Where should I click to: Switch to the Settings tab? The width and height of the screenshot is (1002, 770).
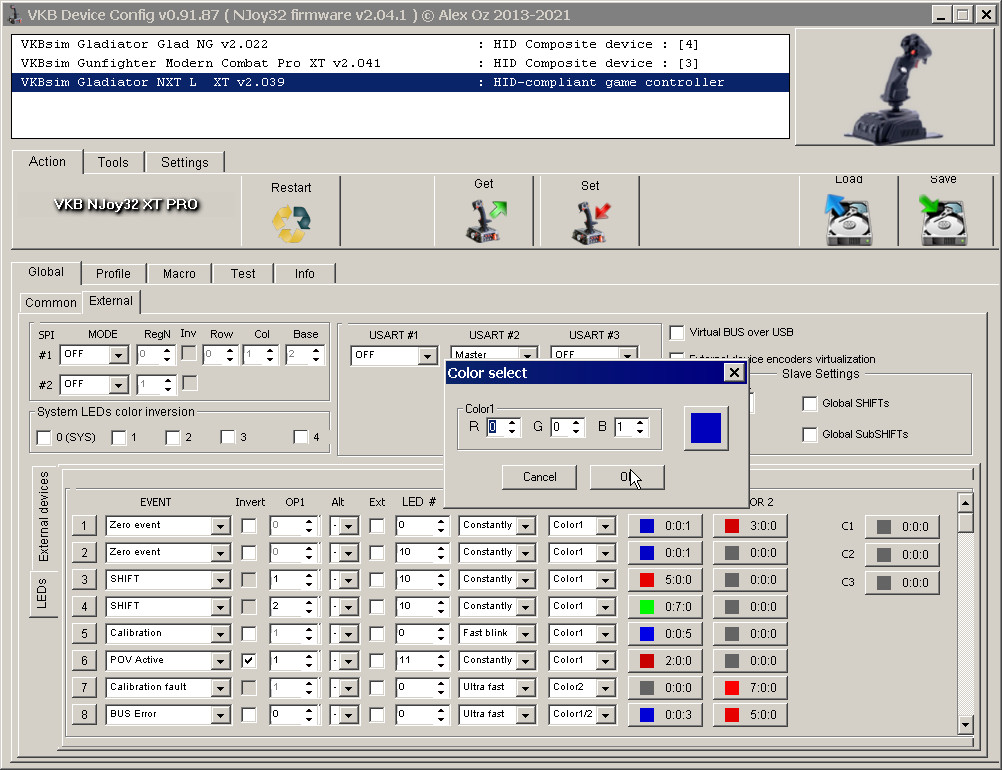click(x=185, y=162)
